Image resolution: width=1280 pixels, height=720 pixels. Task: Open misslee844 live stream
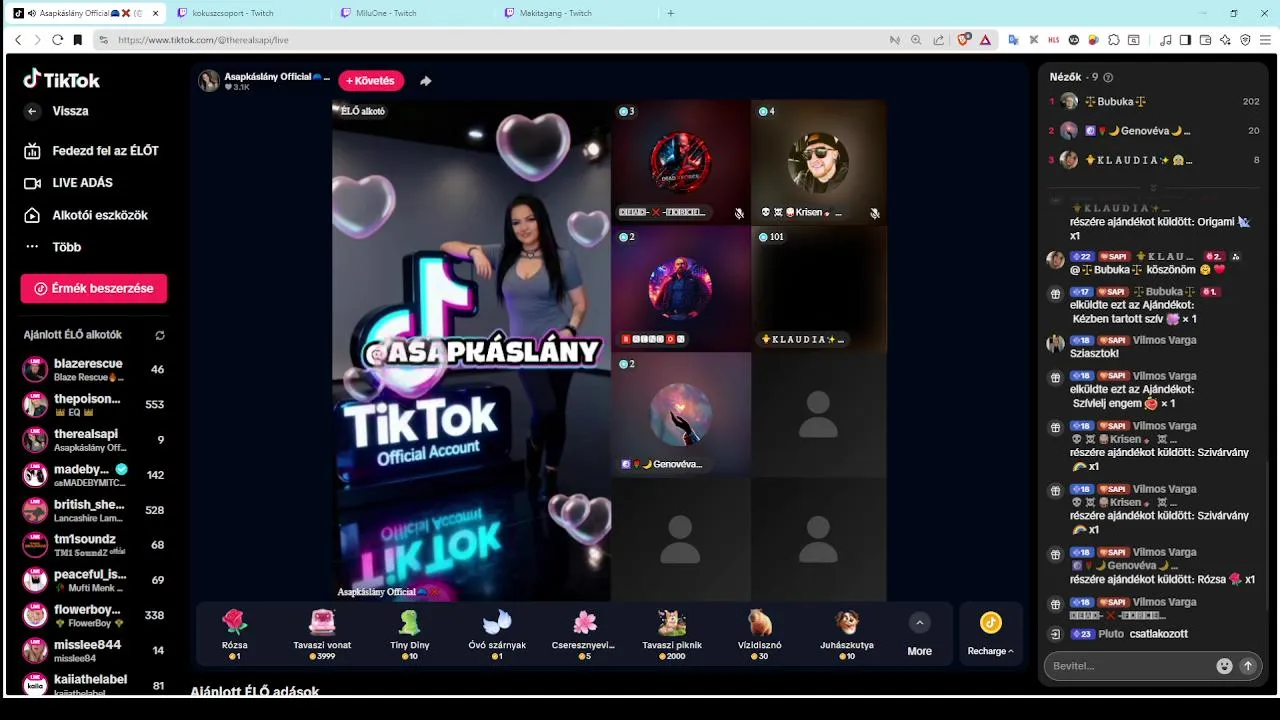click(x=94, y=650)
